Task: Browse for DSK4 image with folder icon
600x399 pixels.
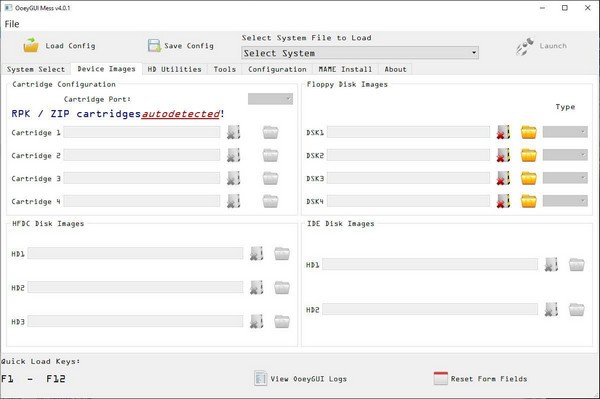Action: [528, 201]
